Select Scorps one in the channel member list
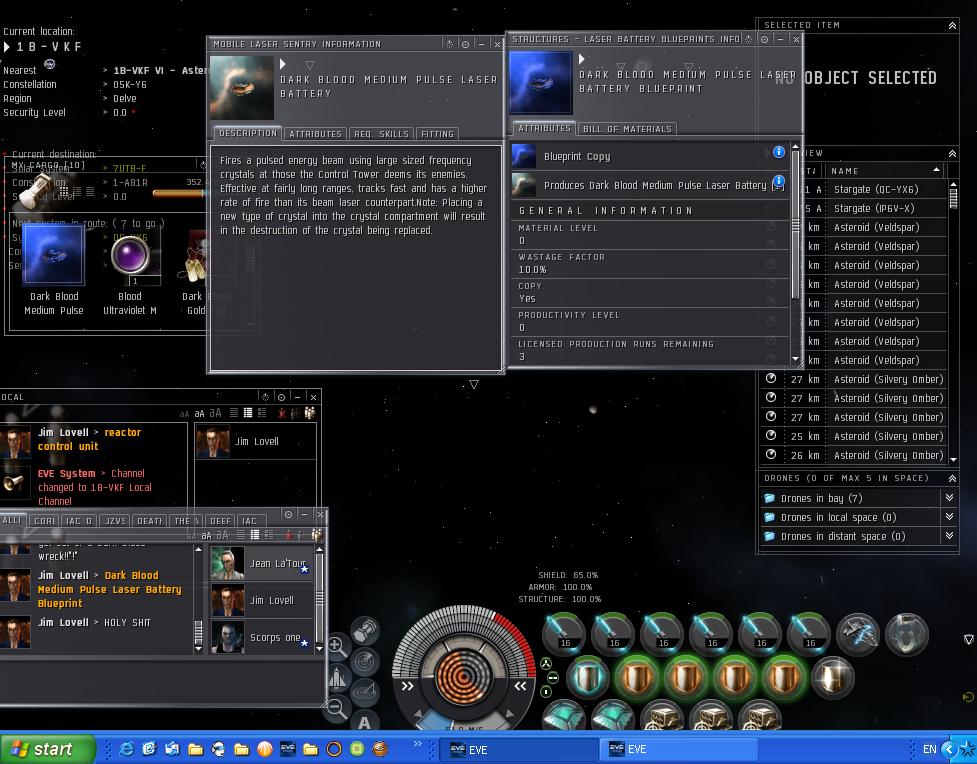Viewport: 977px width, 764px height. (262, 637)
